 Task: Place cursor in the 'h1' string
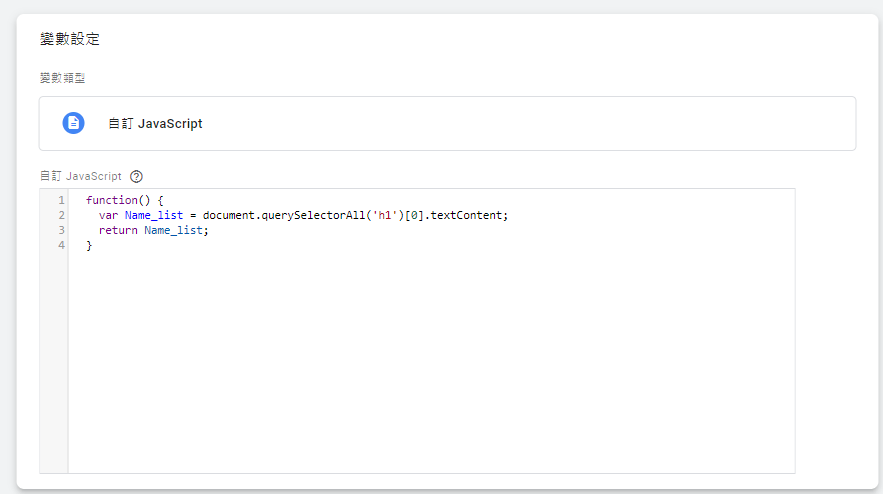coord(381,215)
